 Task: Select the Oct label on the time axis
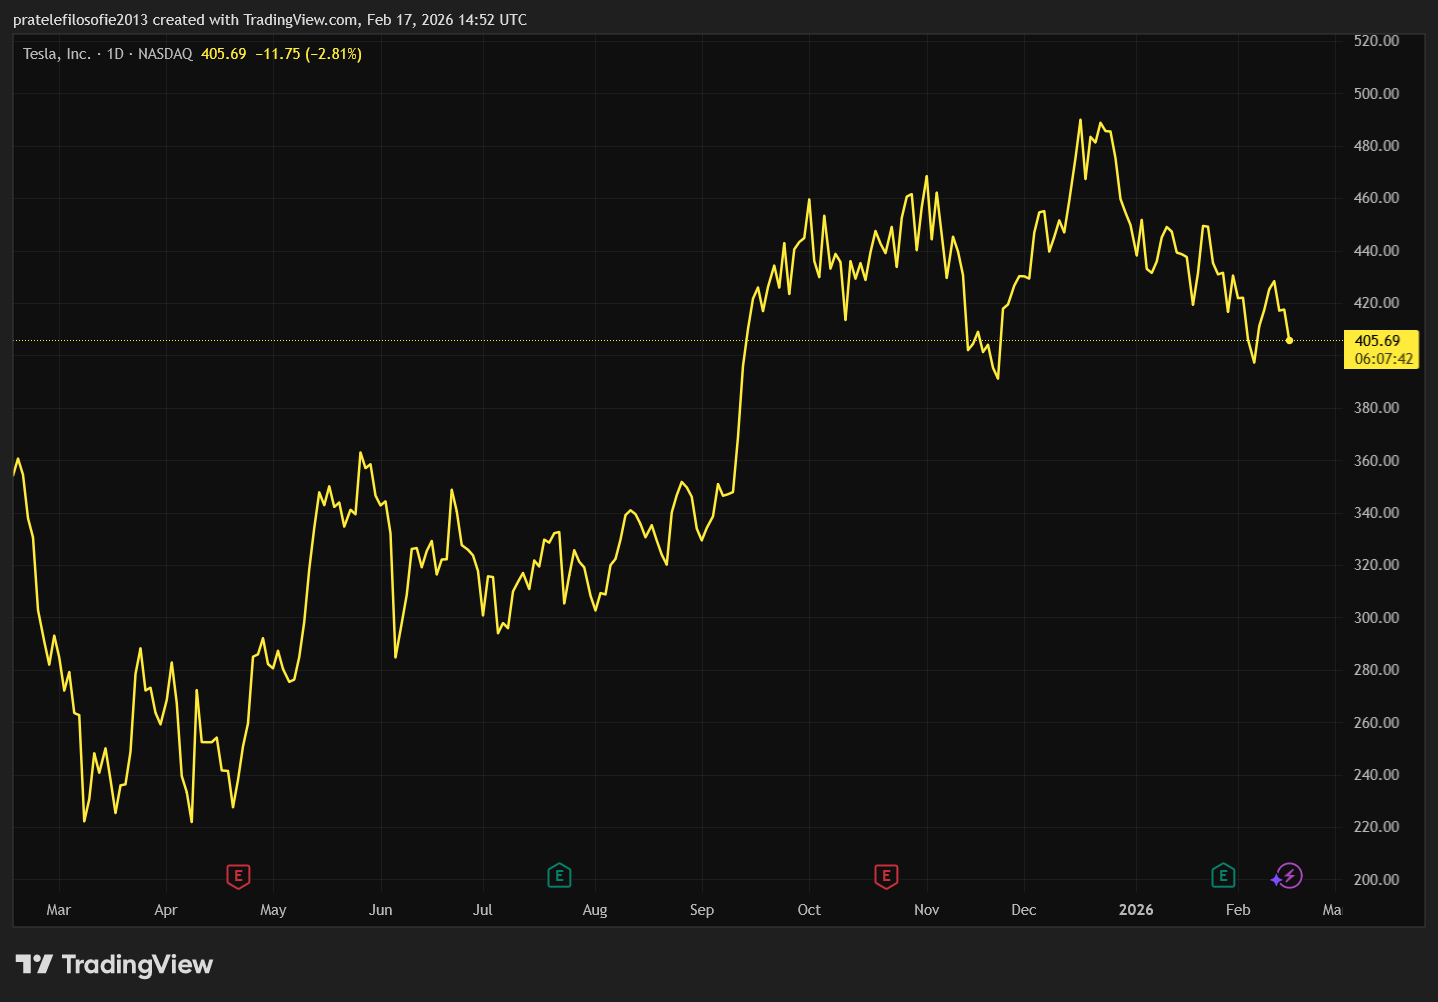pos(809,910)
